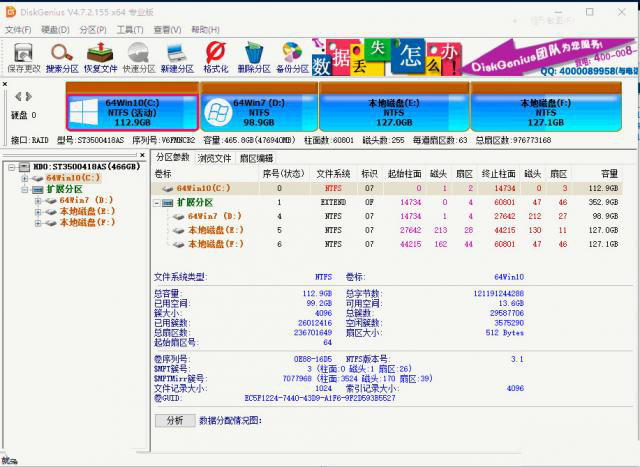Switch to the 分区参数 tab
This screenshot has width=640, height=467.
pyautogui.click(x=173, y=158)
